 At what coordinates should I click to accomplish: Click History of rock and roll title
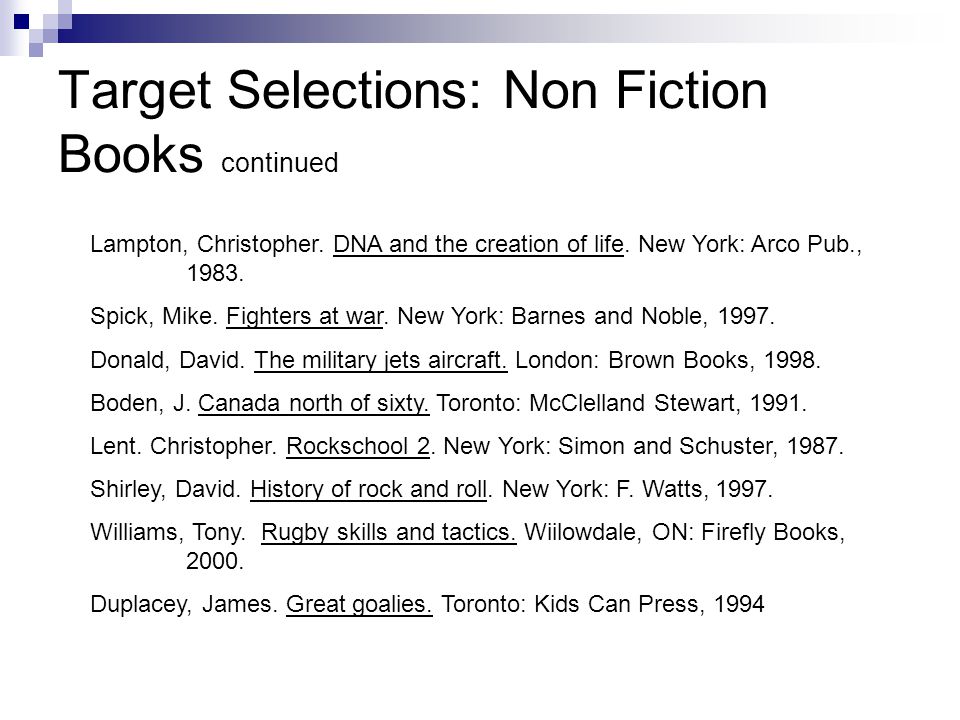click(369, 489)
